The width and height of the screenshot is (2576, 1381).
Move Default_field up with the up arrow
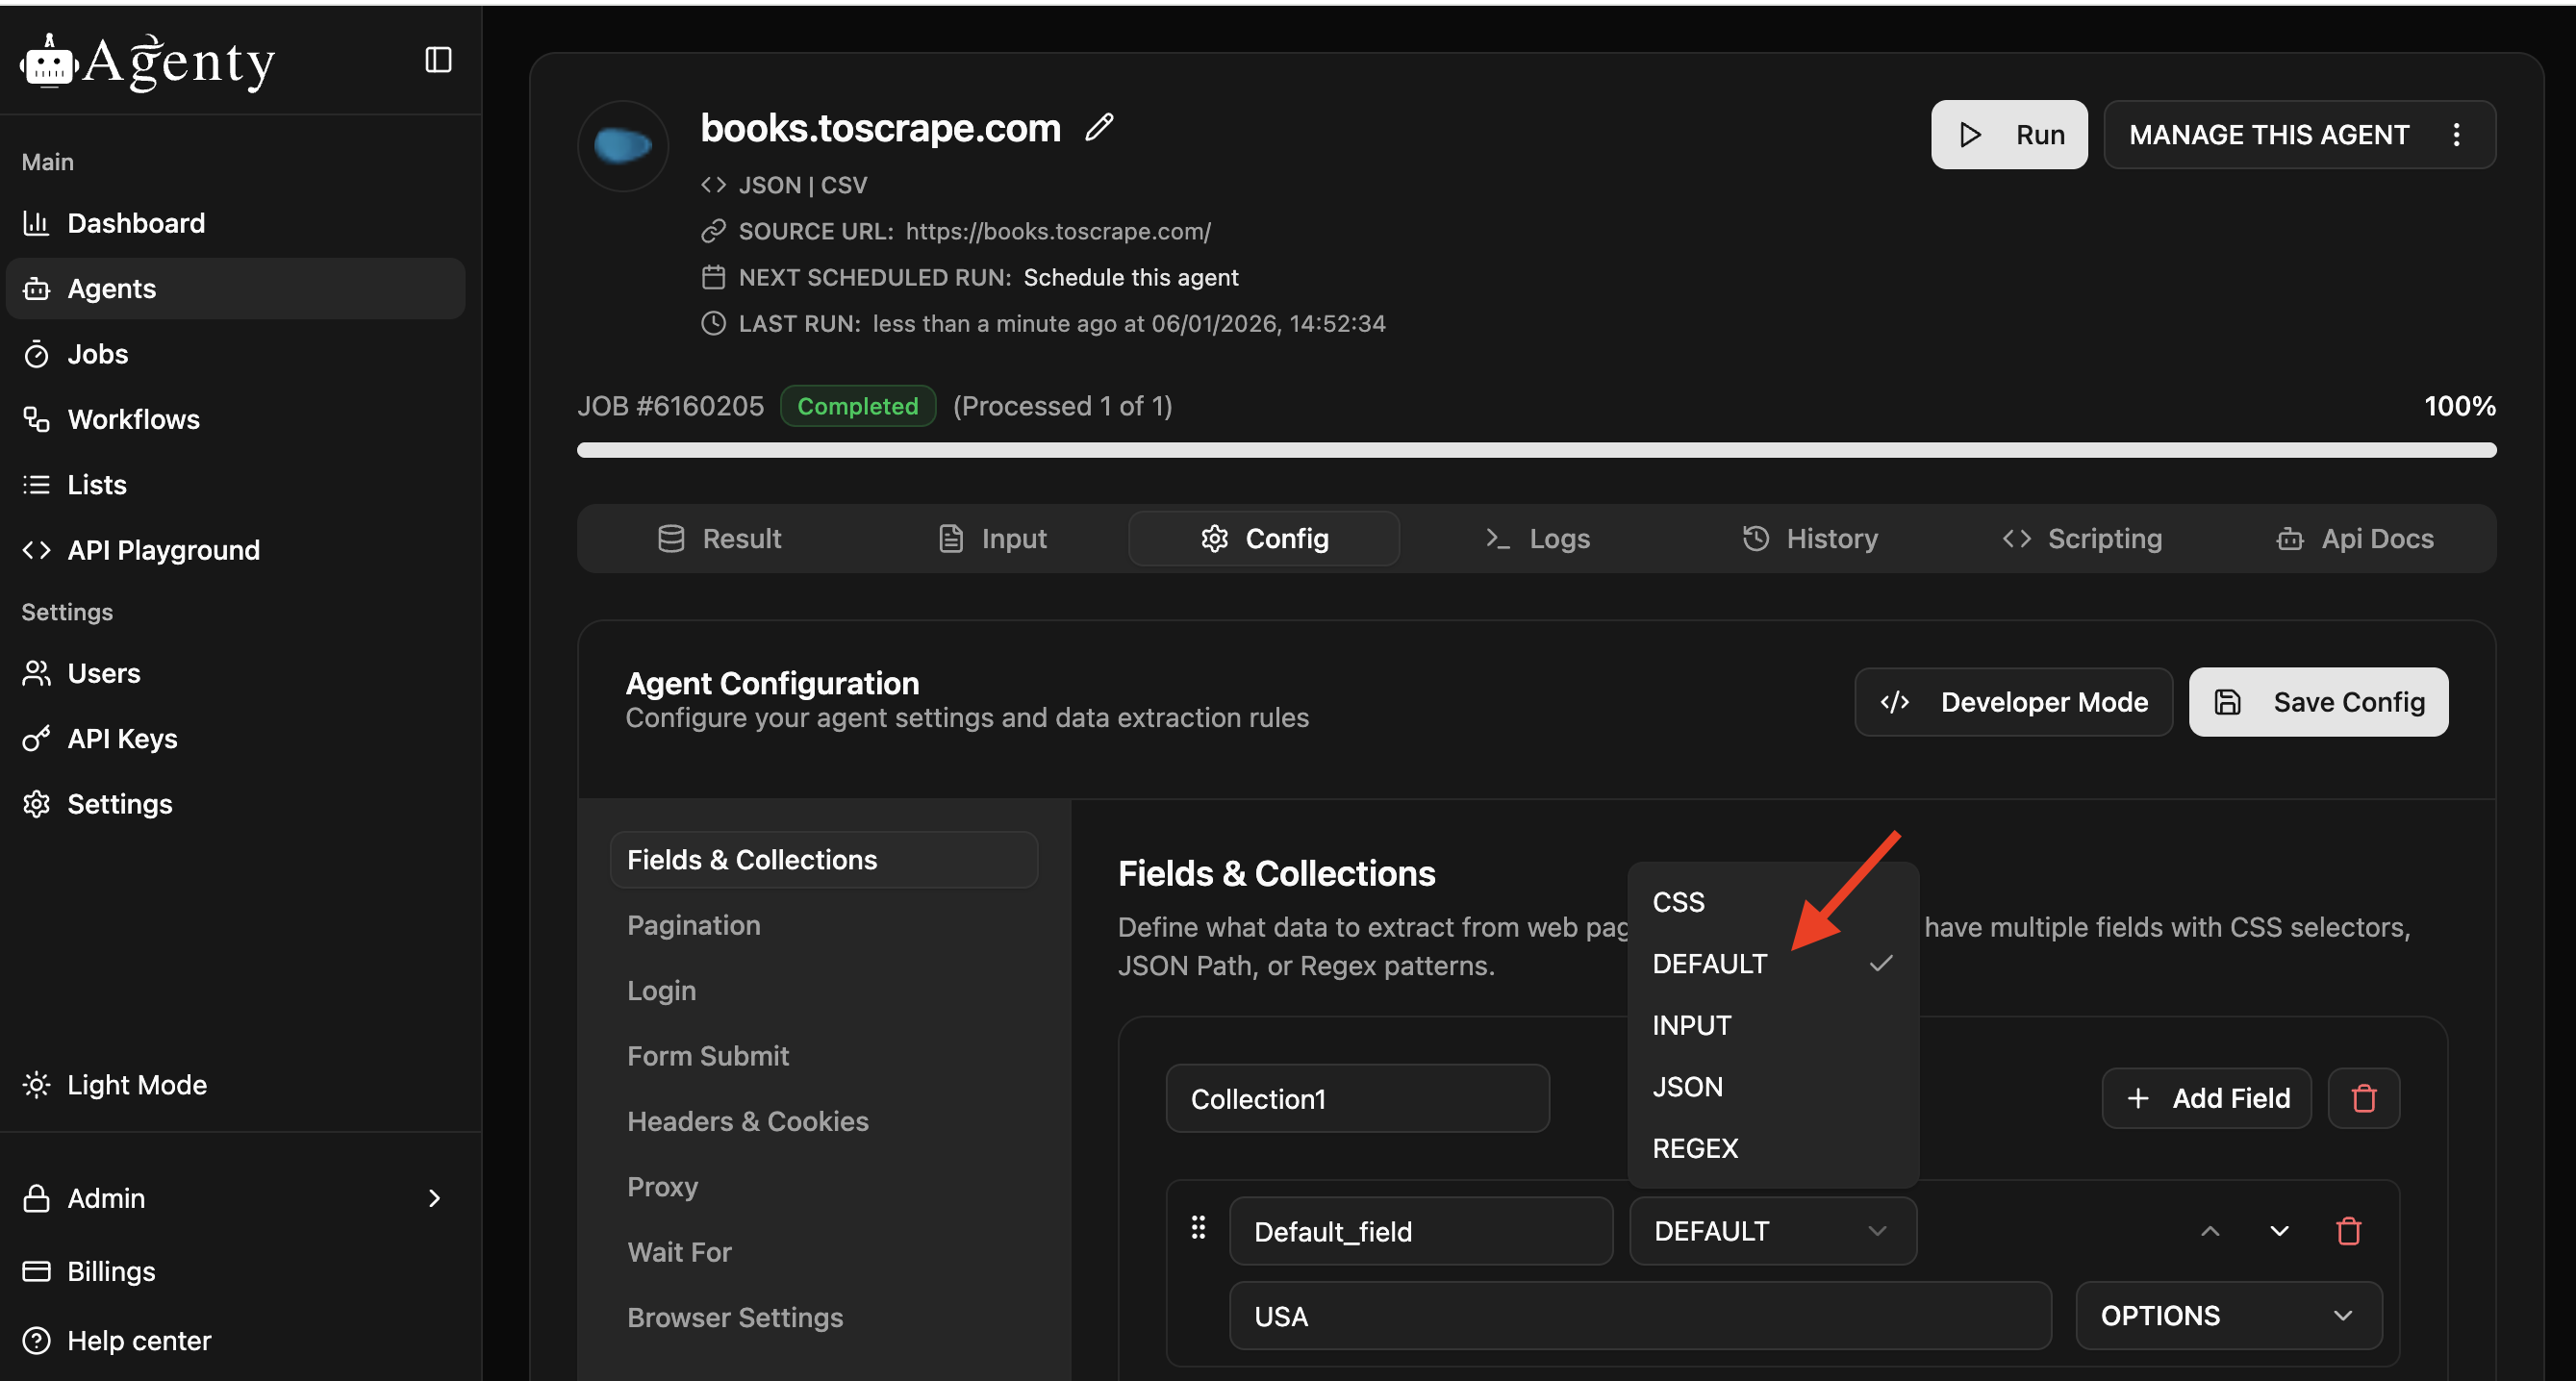click(2210, 1231)
